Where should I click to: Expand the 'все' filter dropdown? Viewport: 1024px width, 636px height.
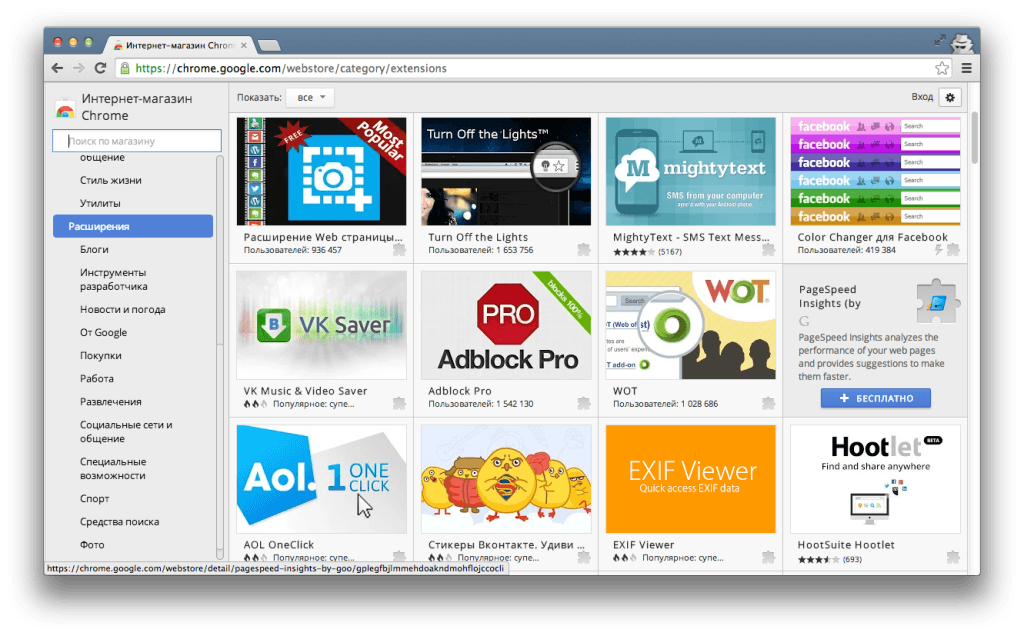point(310,97)
